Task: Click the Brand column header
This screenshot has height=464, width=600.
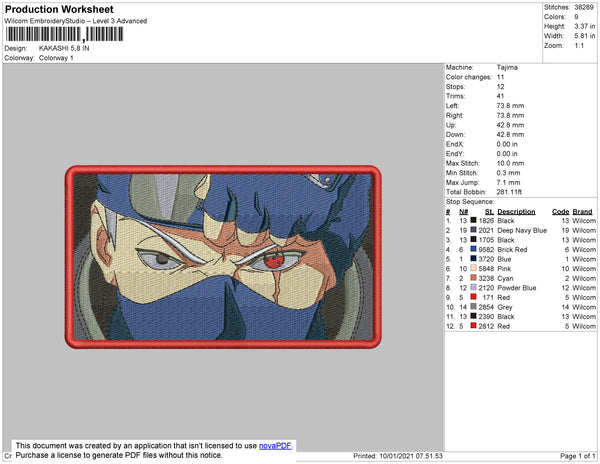Action: (x=582, y=212)
